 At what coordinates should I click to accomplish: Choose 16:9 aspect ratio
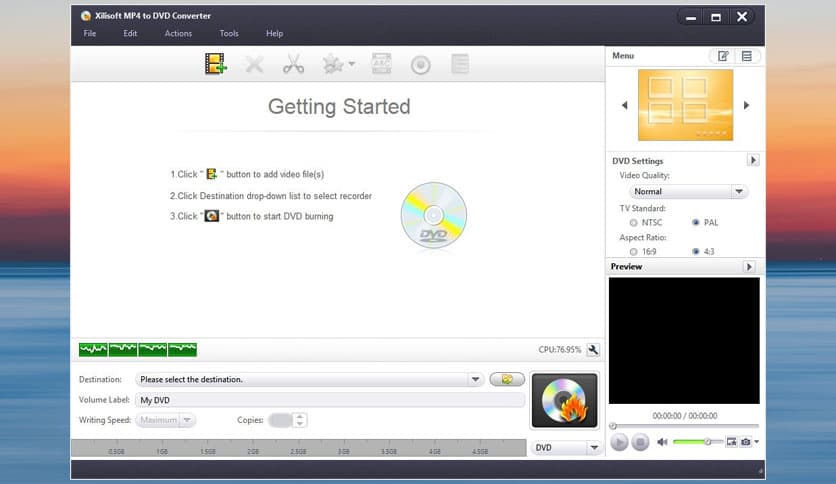[x=633, y=252]
